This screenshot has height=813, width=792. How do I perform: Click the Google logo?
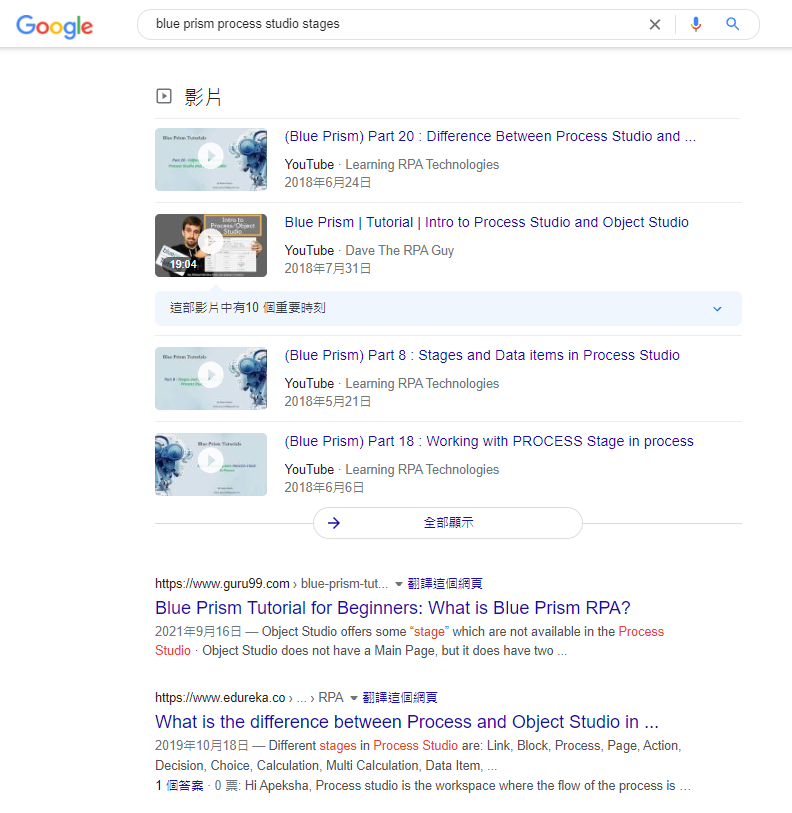point(54,26)
